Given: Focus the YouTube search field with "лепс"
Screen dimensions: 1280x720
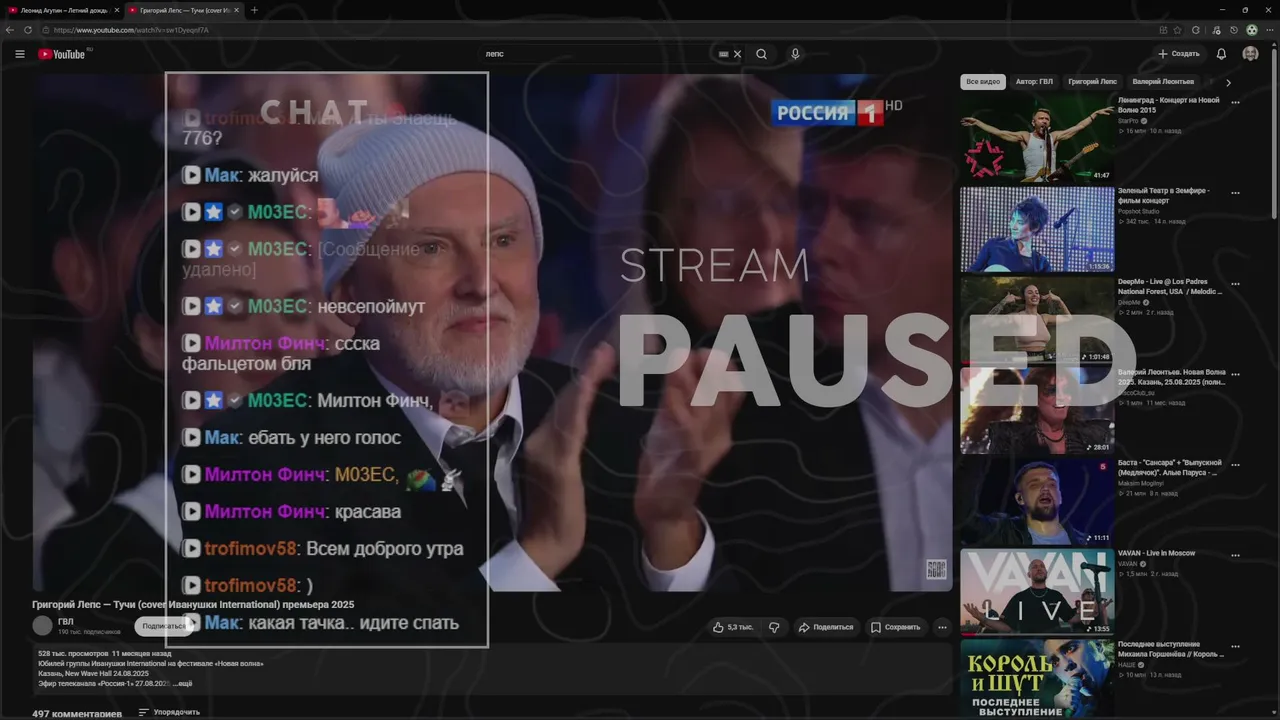Looking at the screenshot, I should [595, 54].
